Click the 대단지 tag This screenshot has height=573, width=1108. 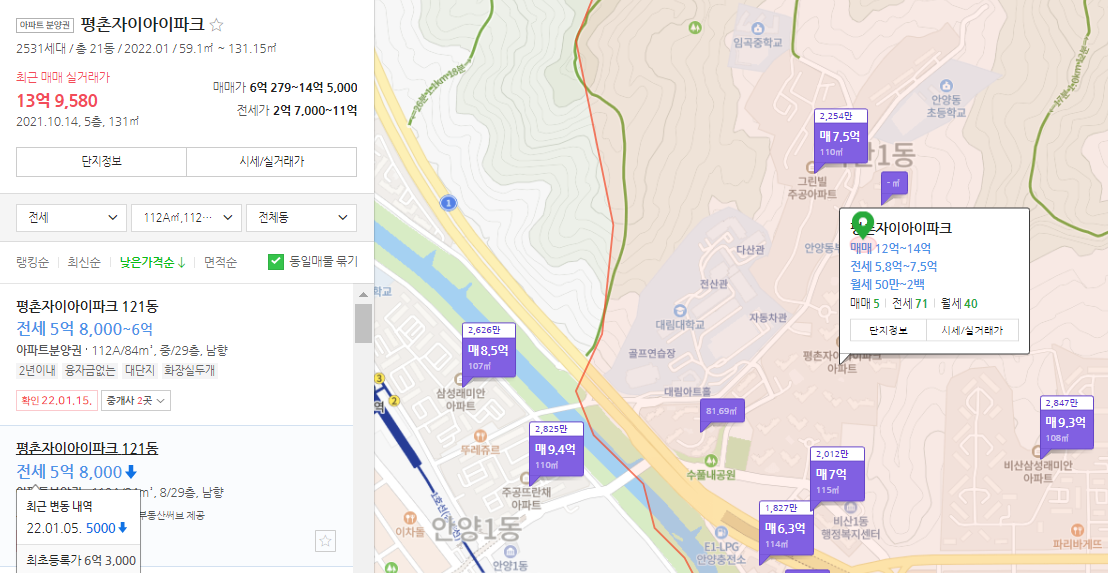(141, 369)
